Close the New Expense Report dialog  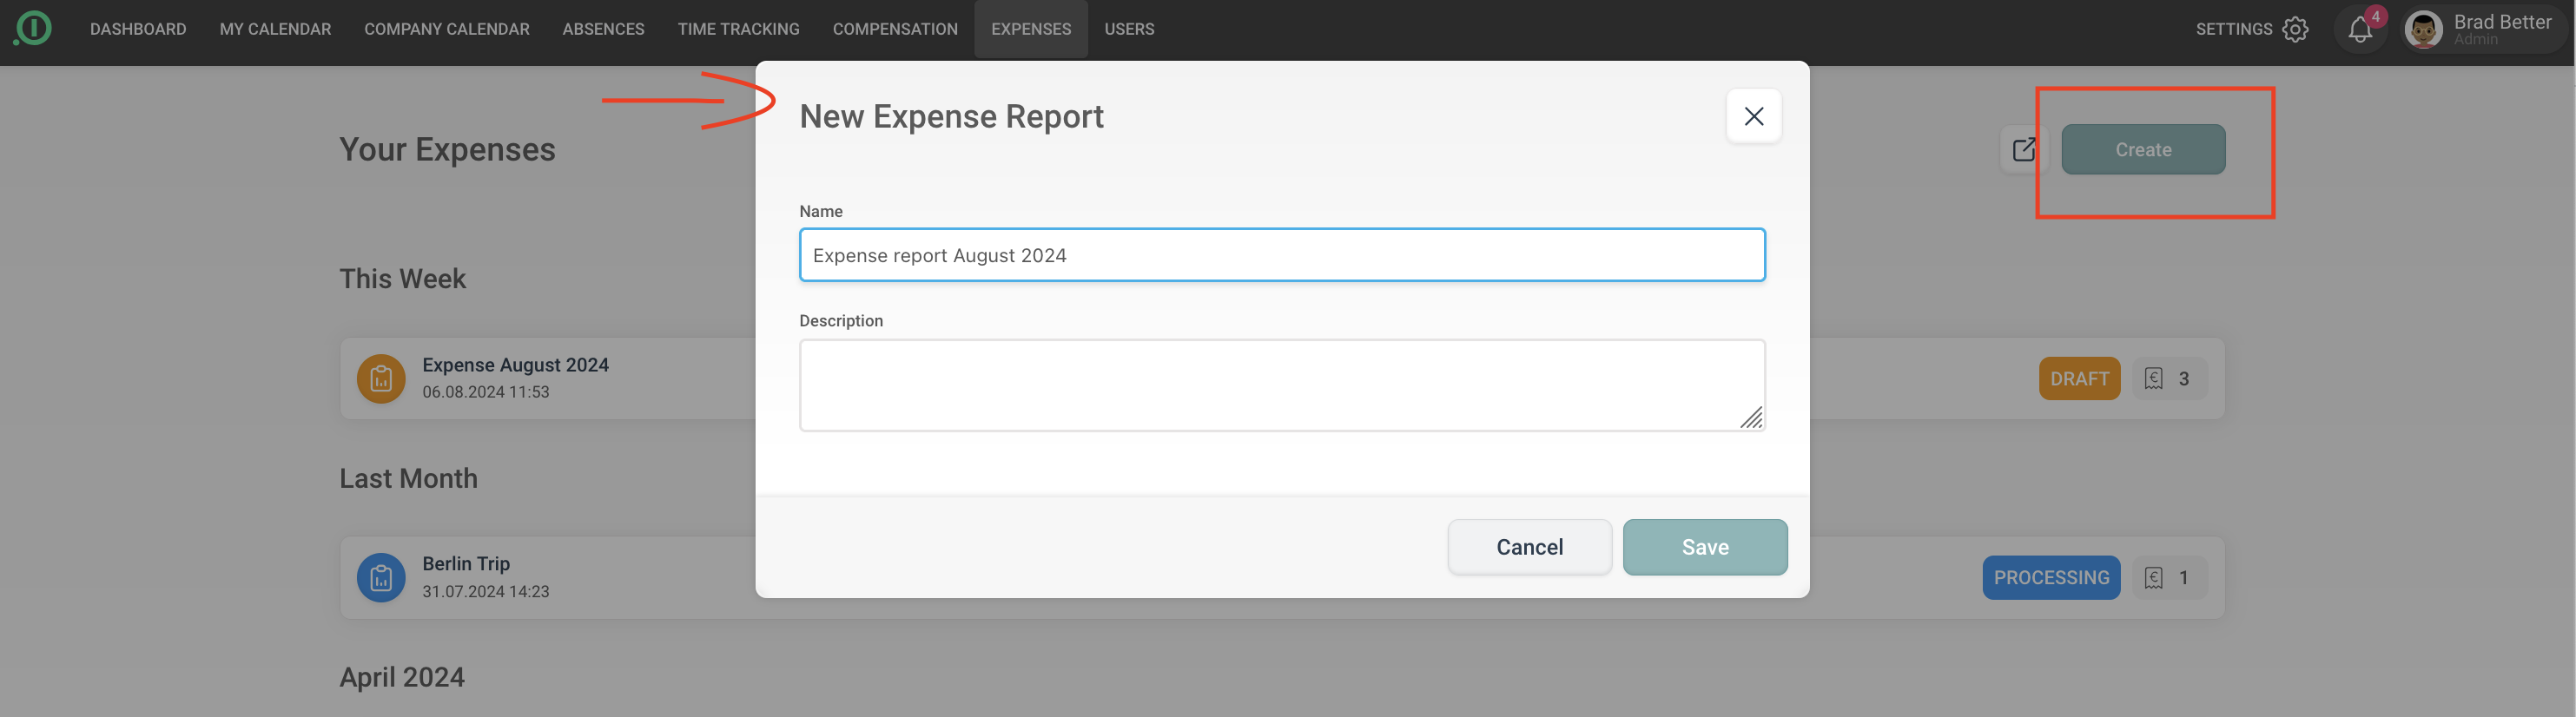(1753, 116)
